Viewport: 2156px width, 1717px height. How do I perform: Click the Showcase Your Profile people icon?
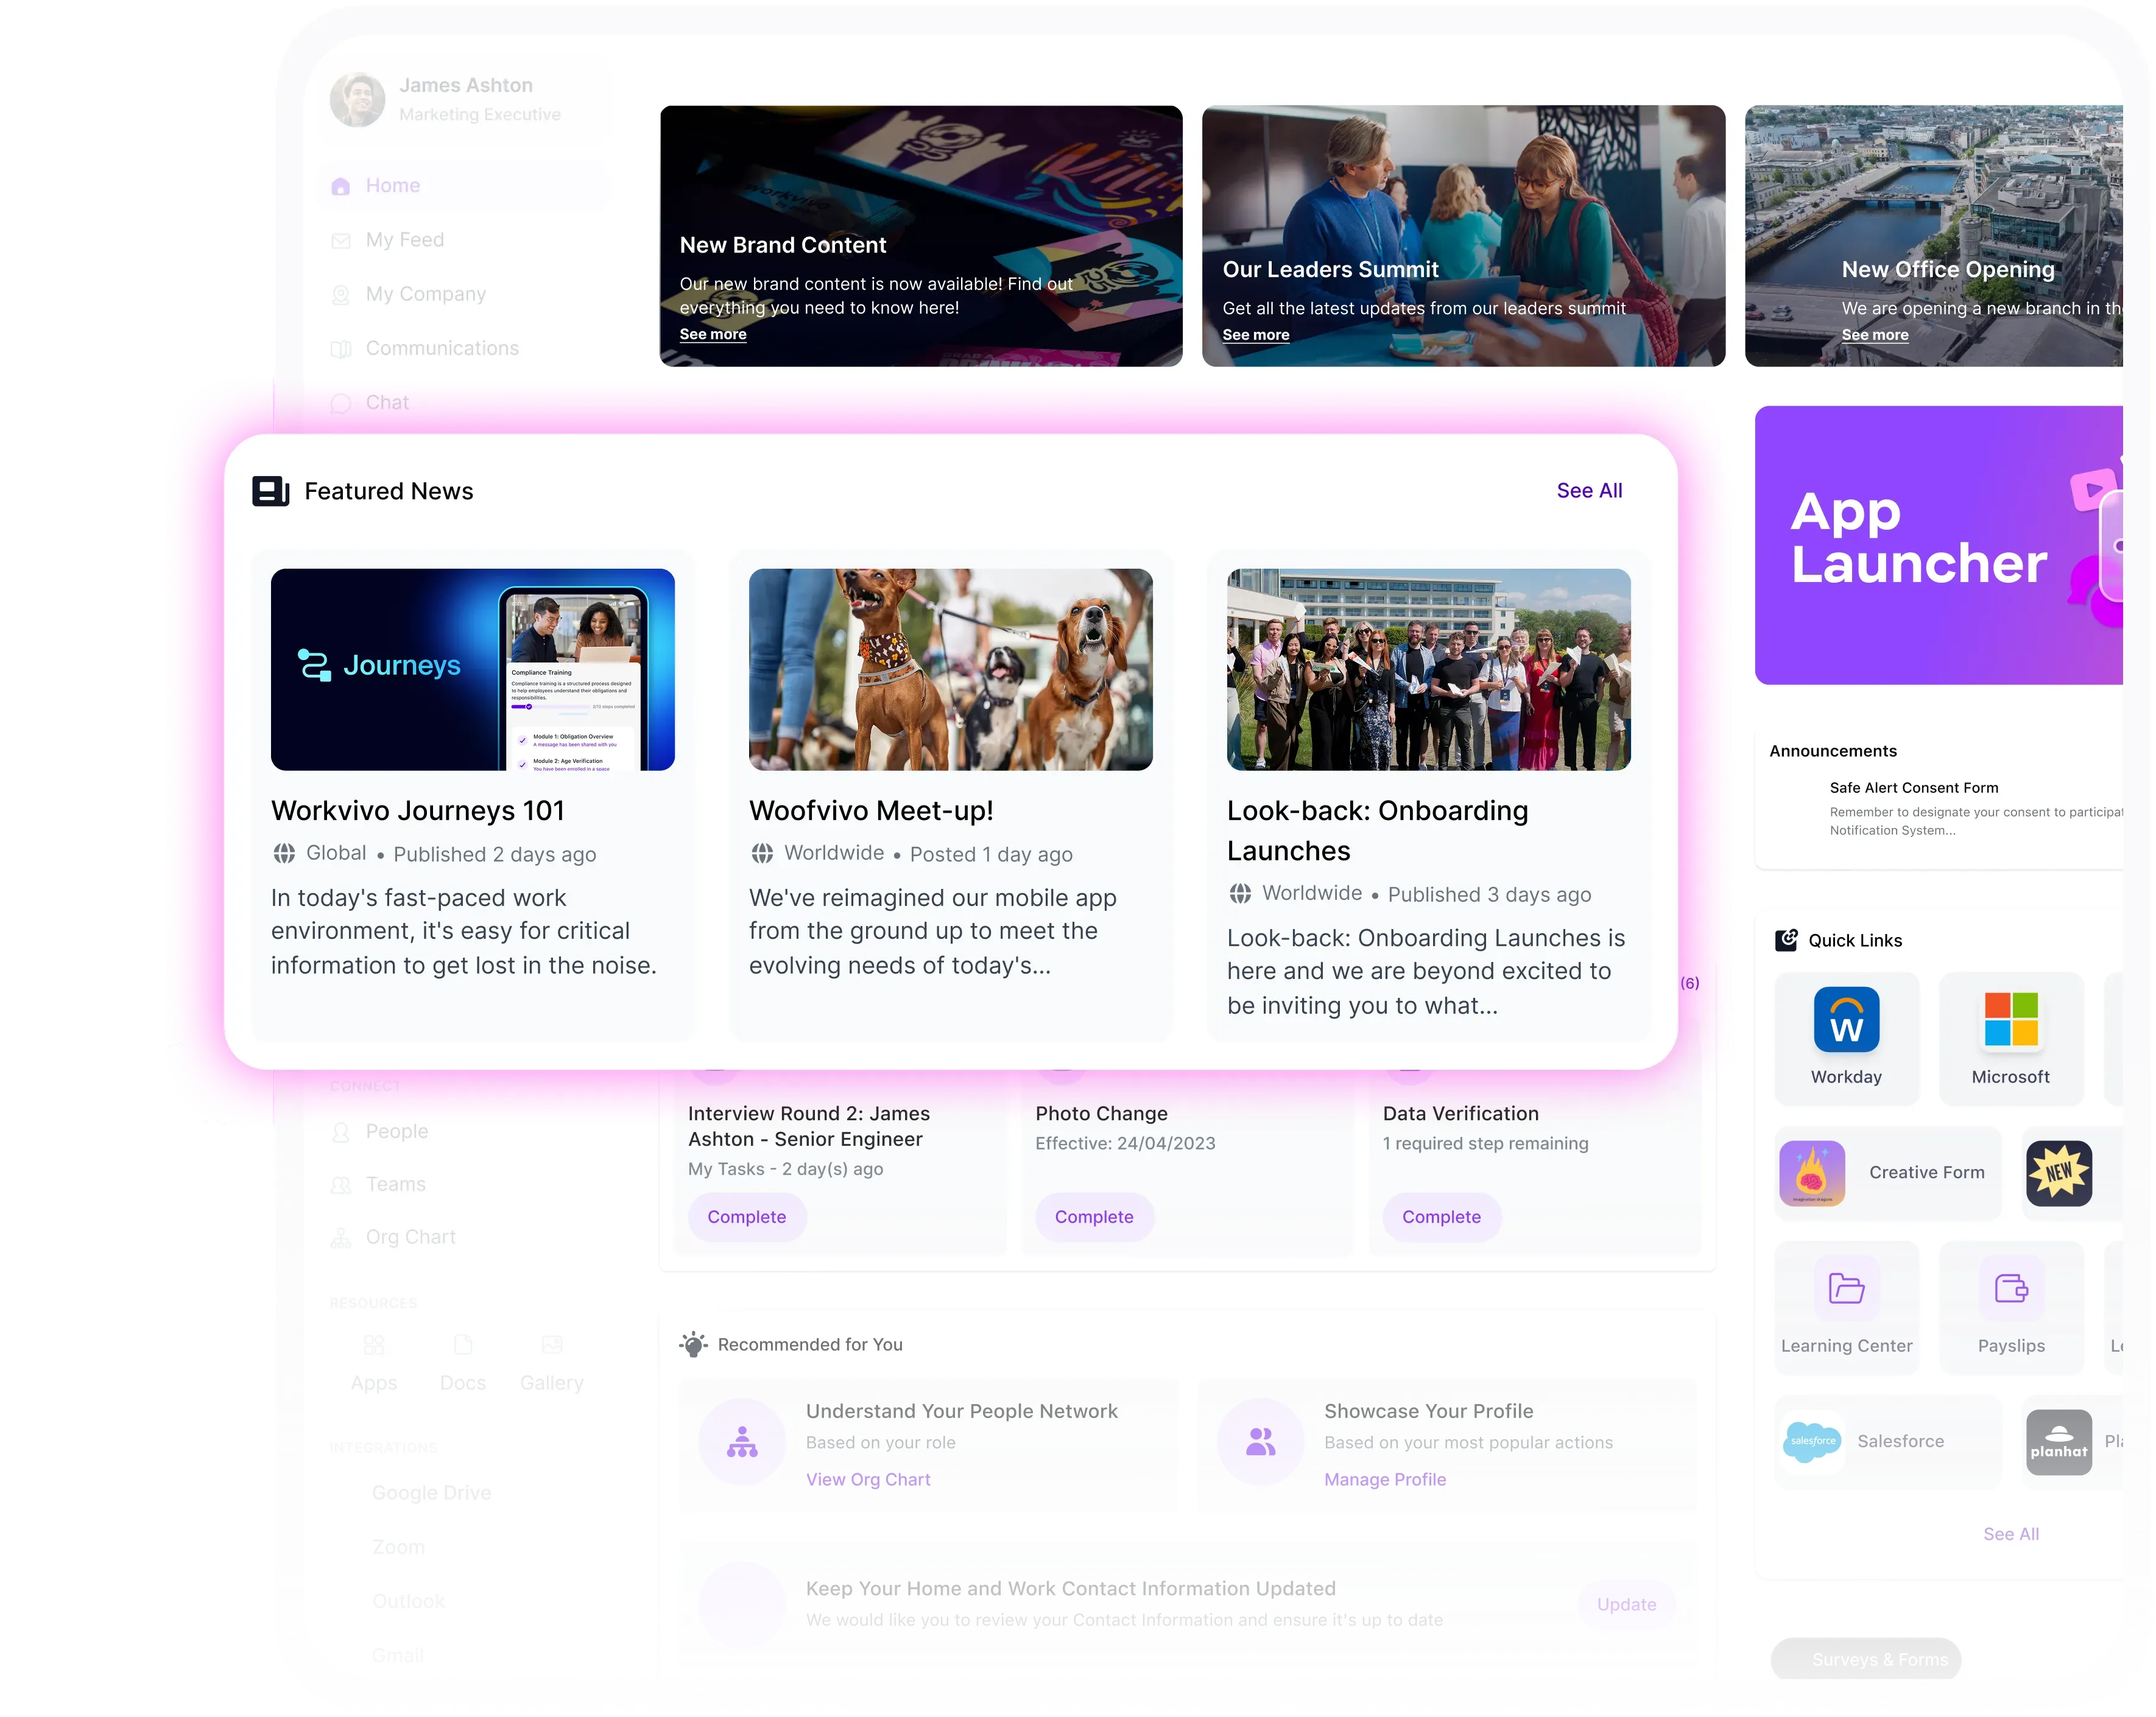point(1260,1441)
